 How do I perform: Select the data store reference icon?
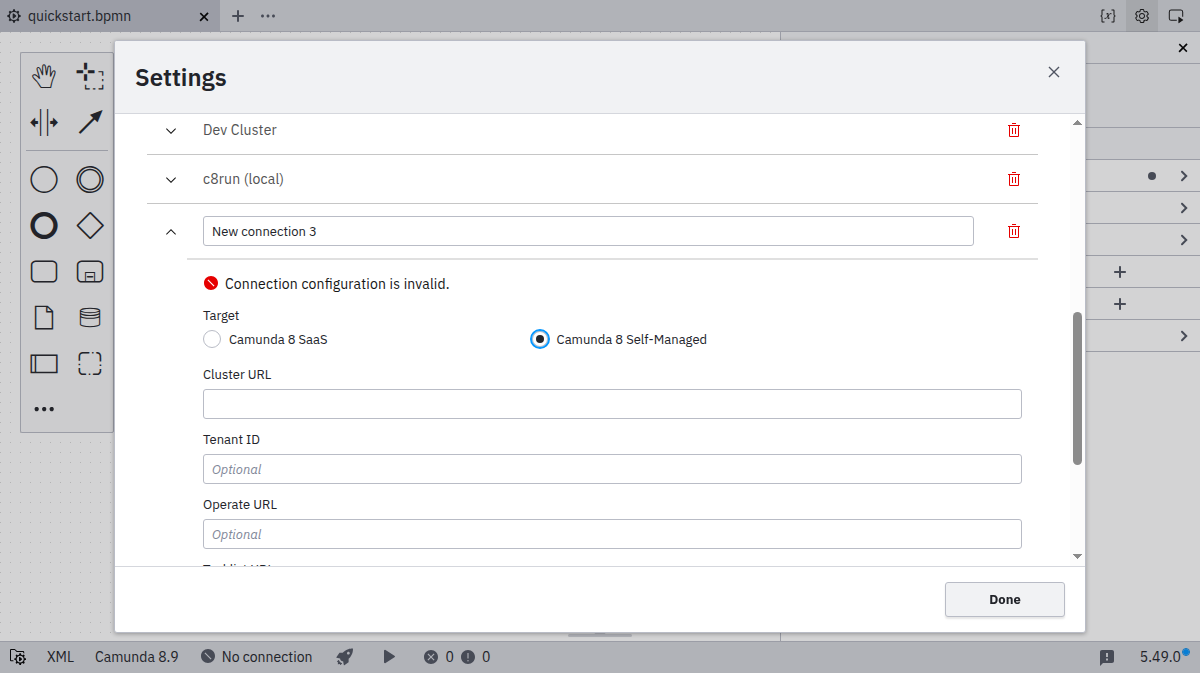(90, 318)
